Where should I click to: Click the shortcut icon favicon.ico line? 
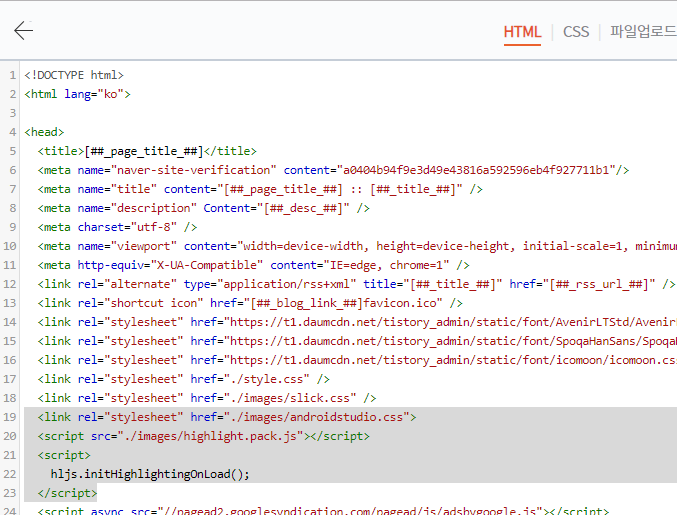[250, 303]
